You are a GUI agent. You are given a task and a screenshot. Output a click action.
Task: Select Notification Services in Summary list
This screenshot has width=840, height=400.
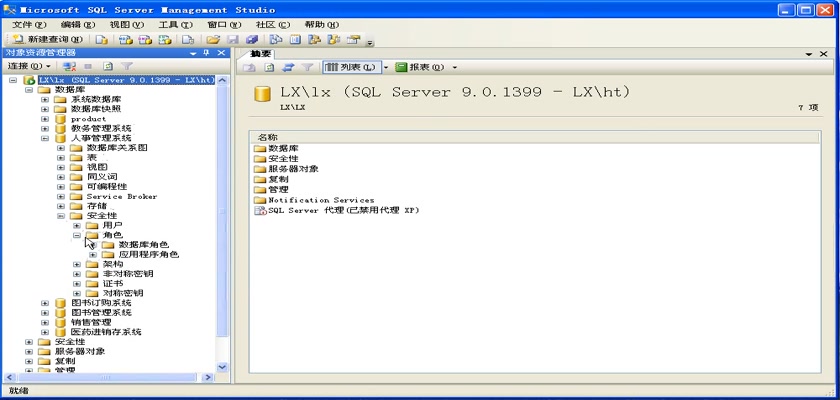coord(321,200)
